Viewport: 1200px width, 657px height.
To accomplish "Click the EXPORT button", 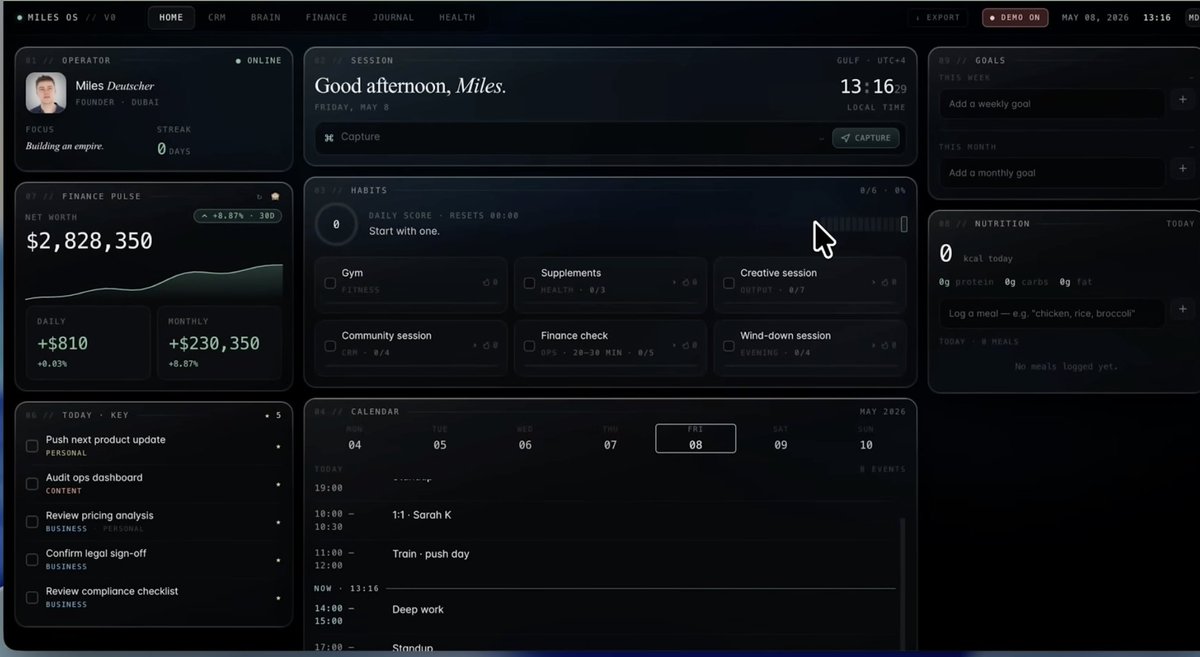I will (938, 17).
